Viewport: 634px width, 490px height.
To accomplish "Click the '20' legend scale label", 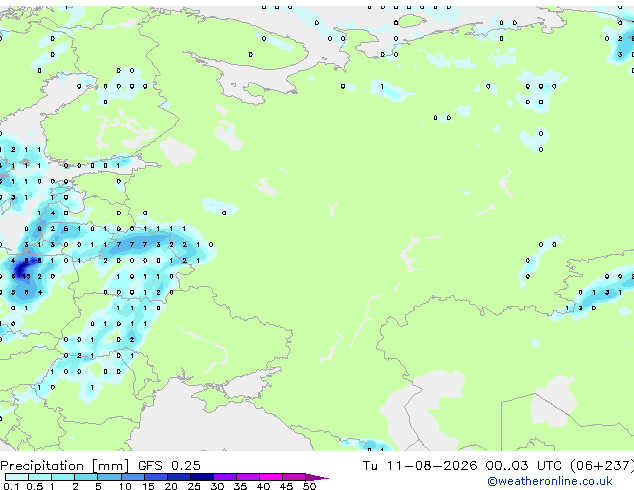I will [171, 486].
